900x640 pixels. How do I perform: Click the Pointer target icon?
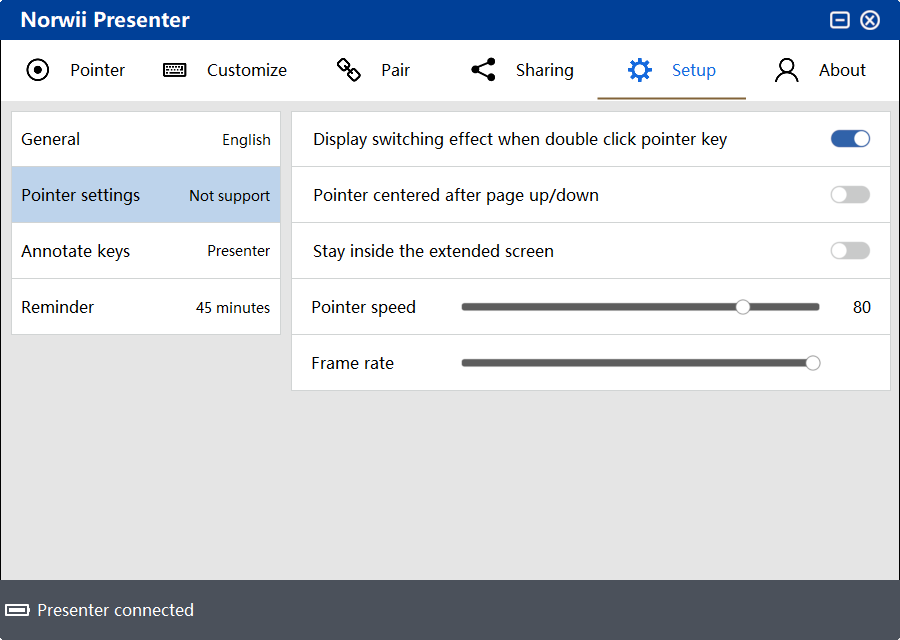(38, 70)
